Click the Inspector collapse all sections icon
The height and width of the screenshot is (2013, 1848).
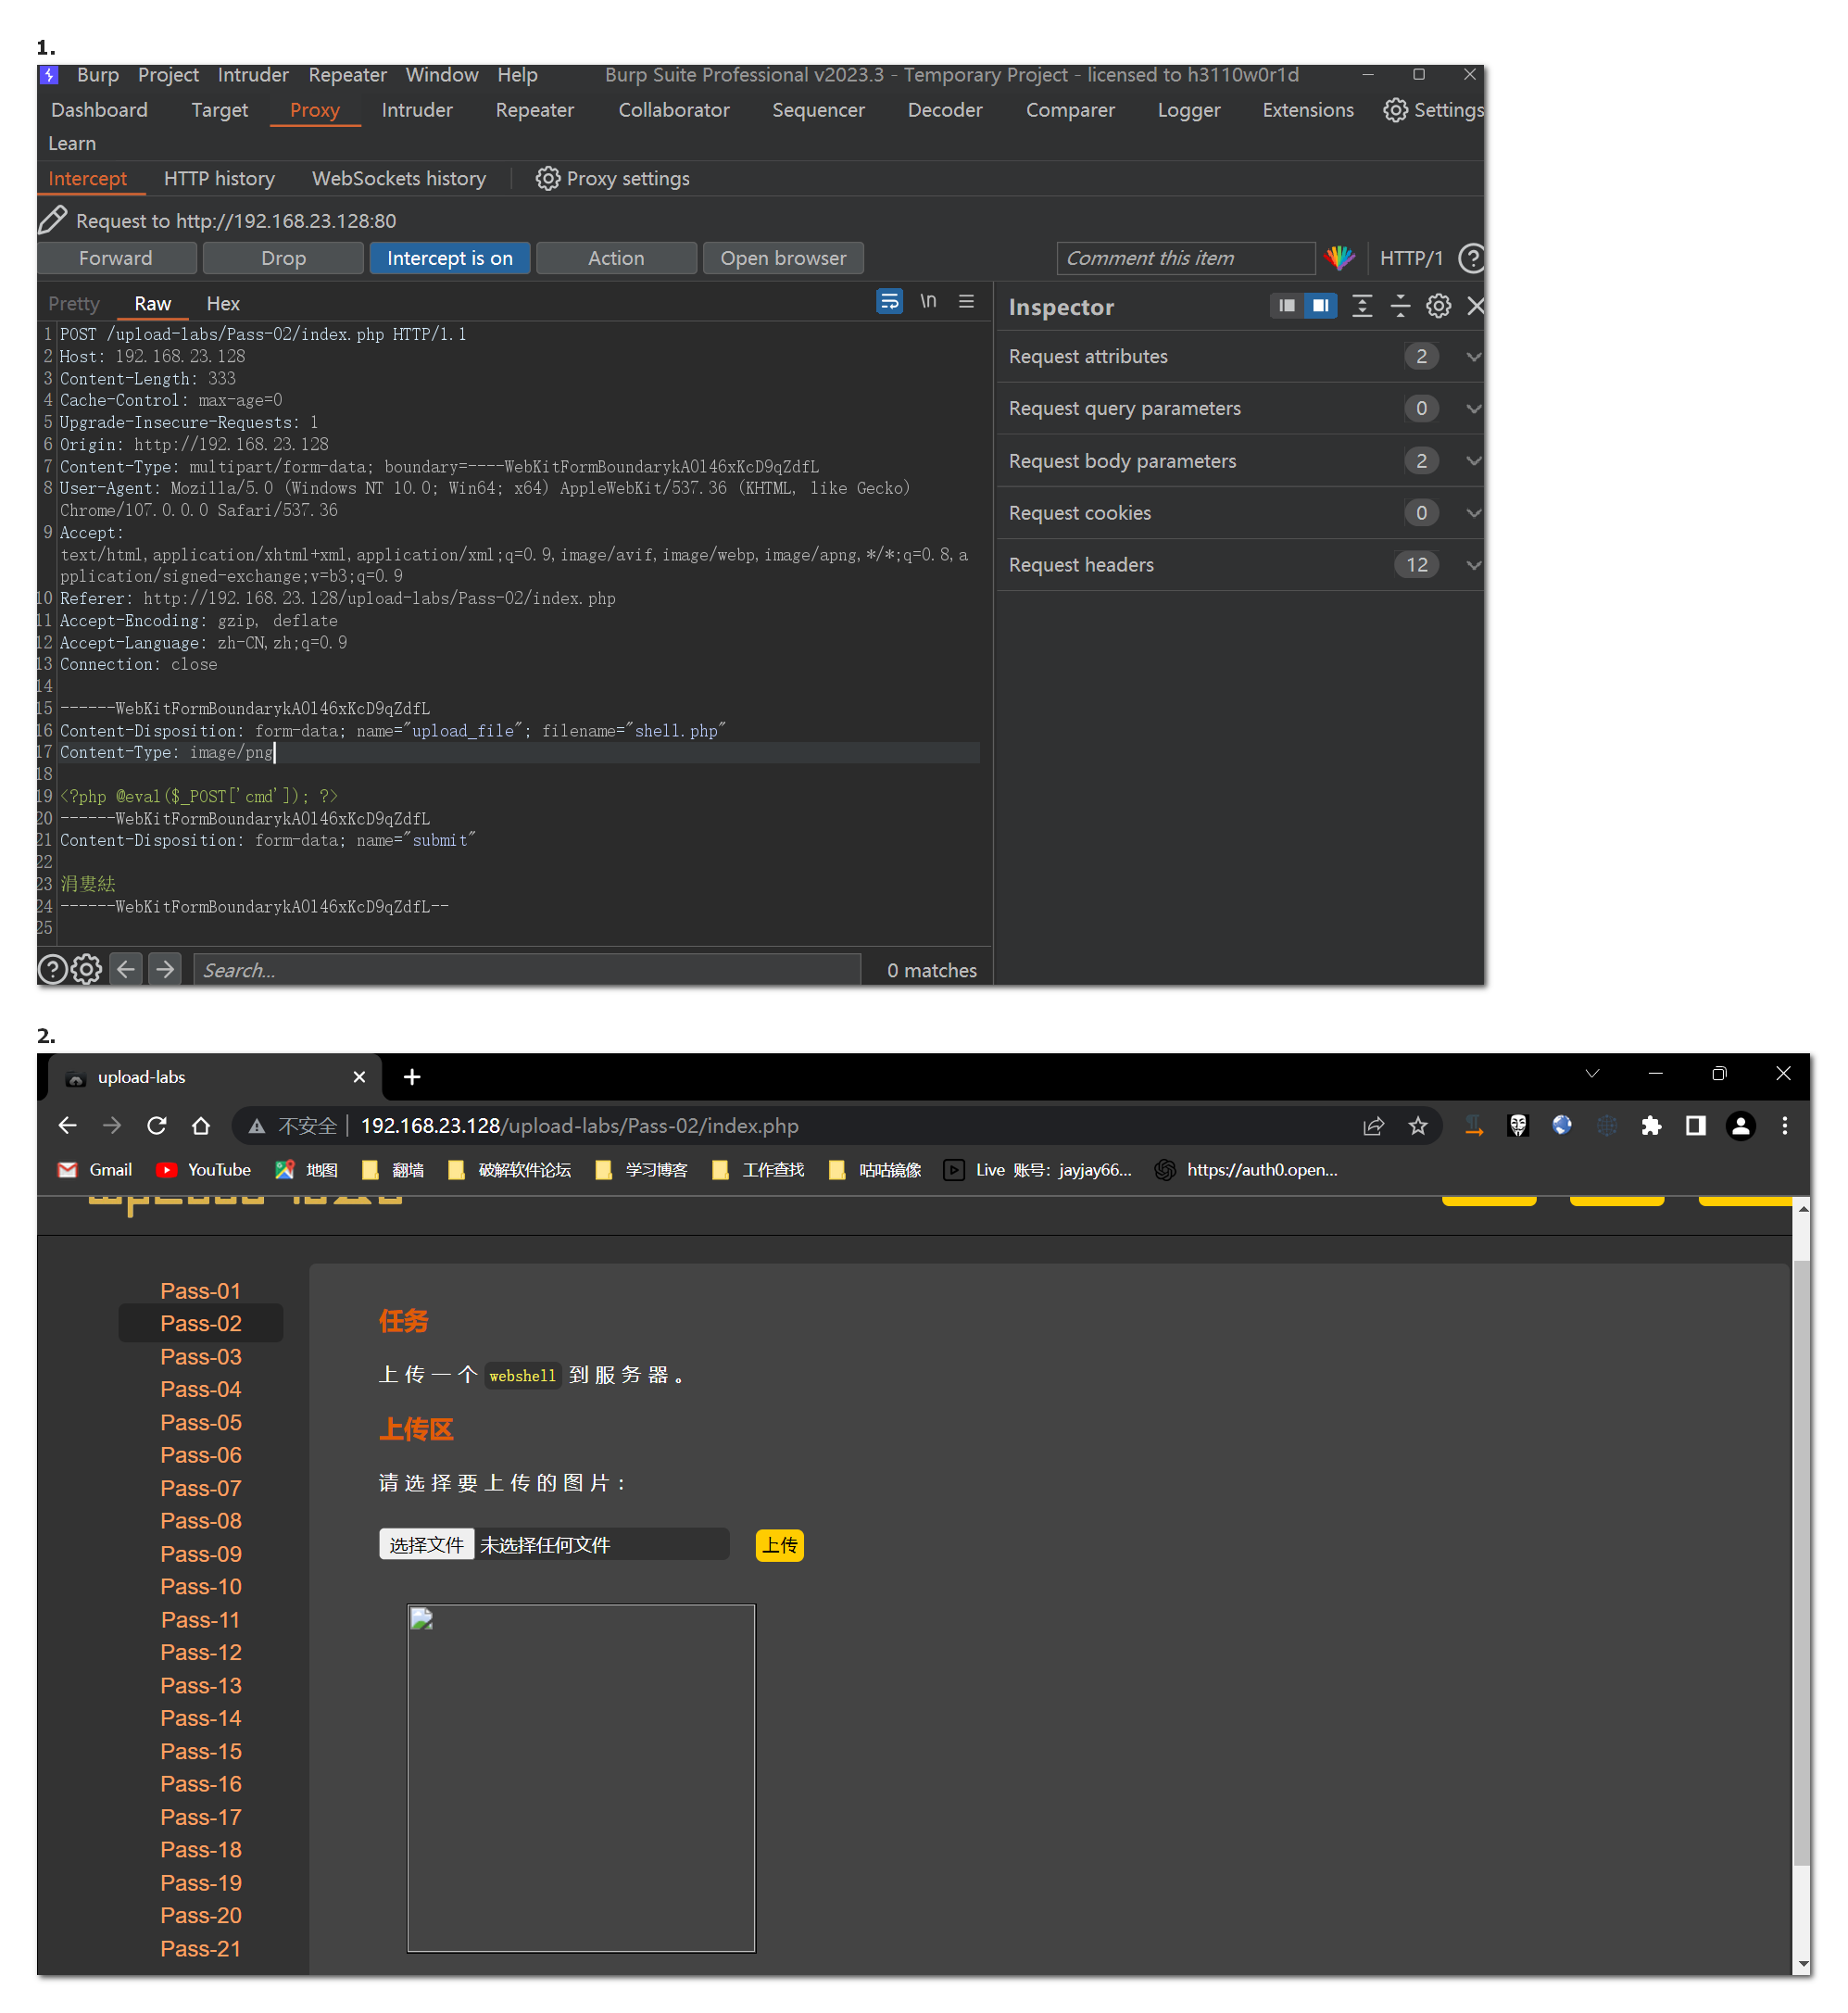tap(1399, 306)
